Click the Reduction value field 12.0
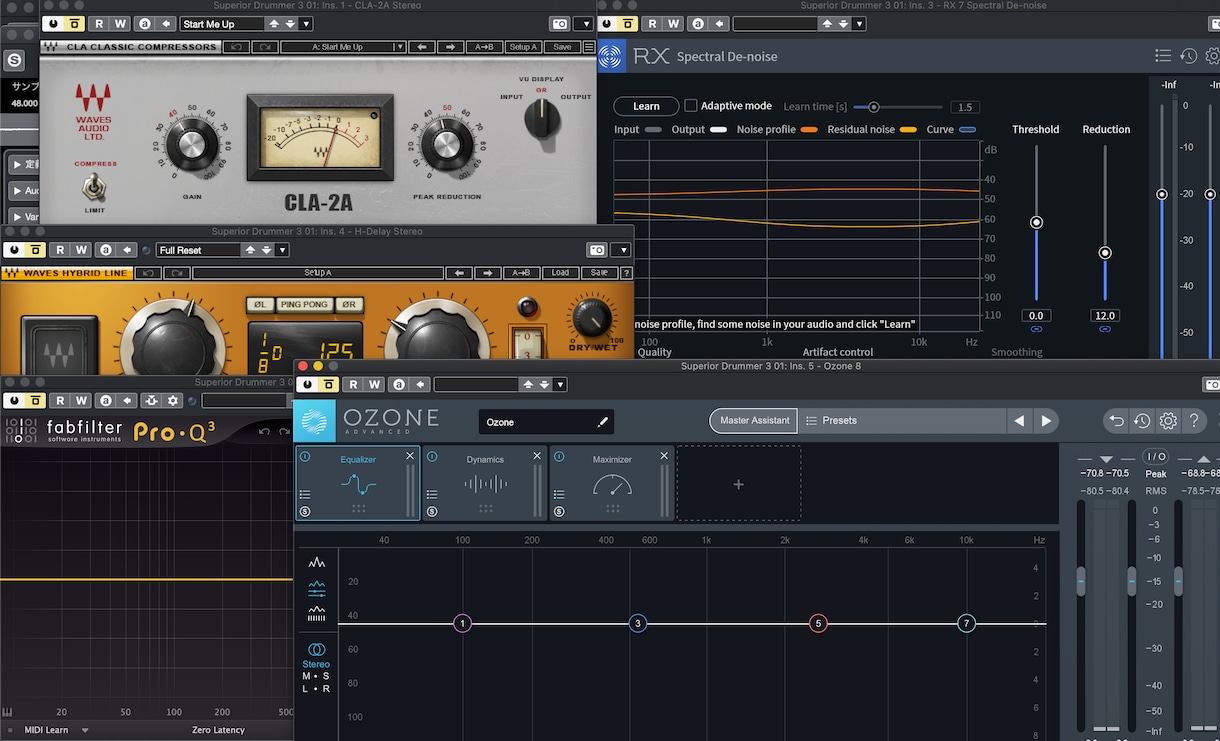 pos(1105,315)
